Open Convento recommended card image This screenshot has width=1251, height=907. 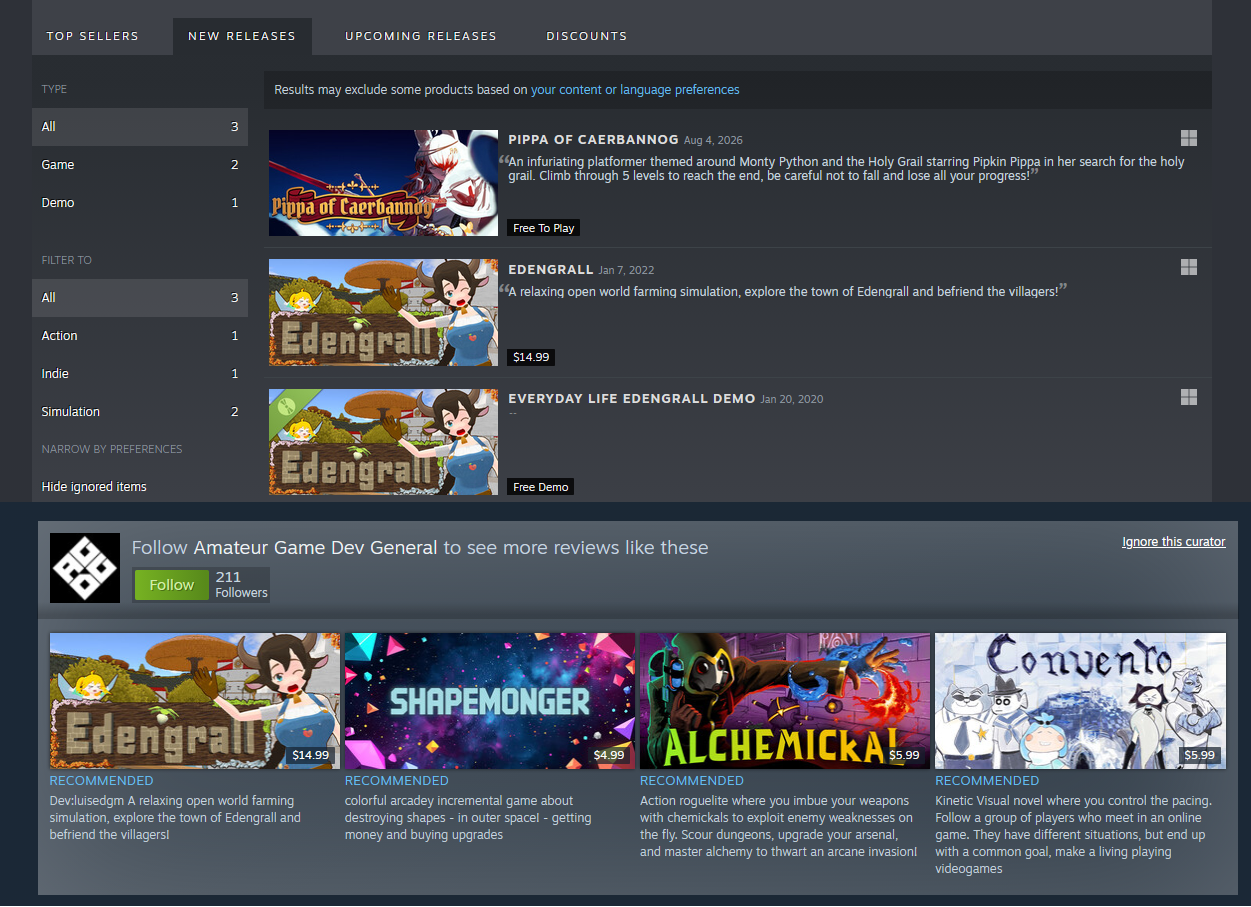tap(1080, 701)
